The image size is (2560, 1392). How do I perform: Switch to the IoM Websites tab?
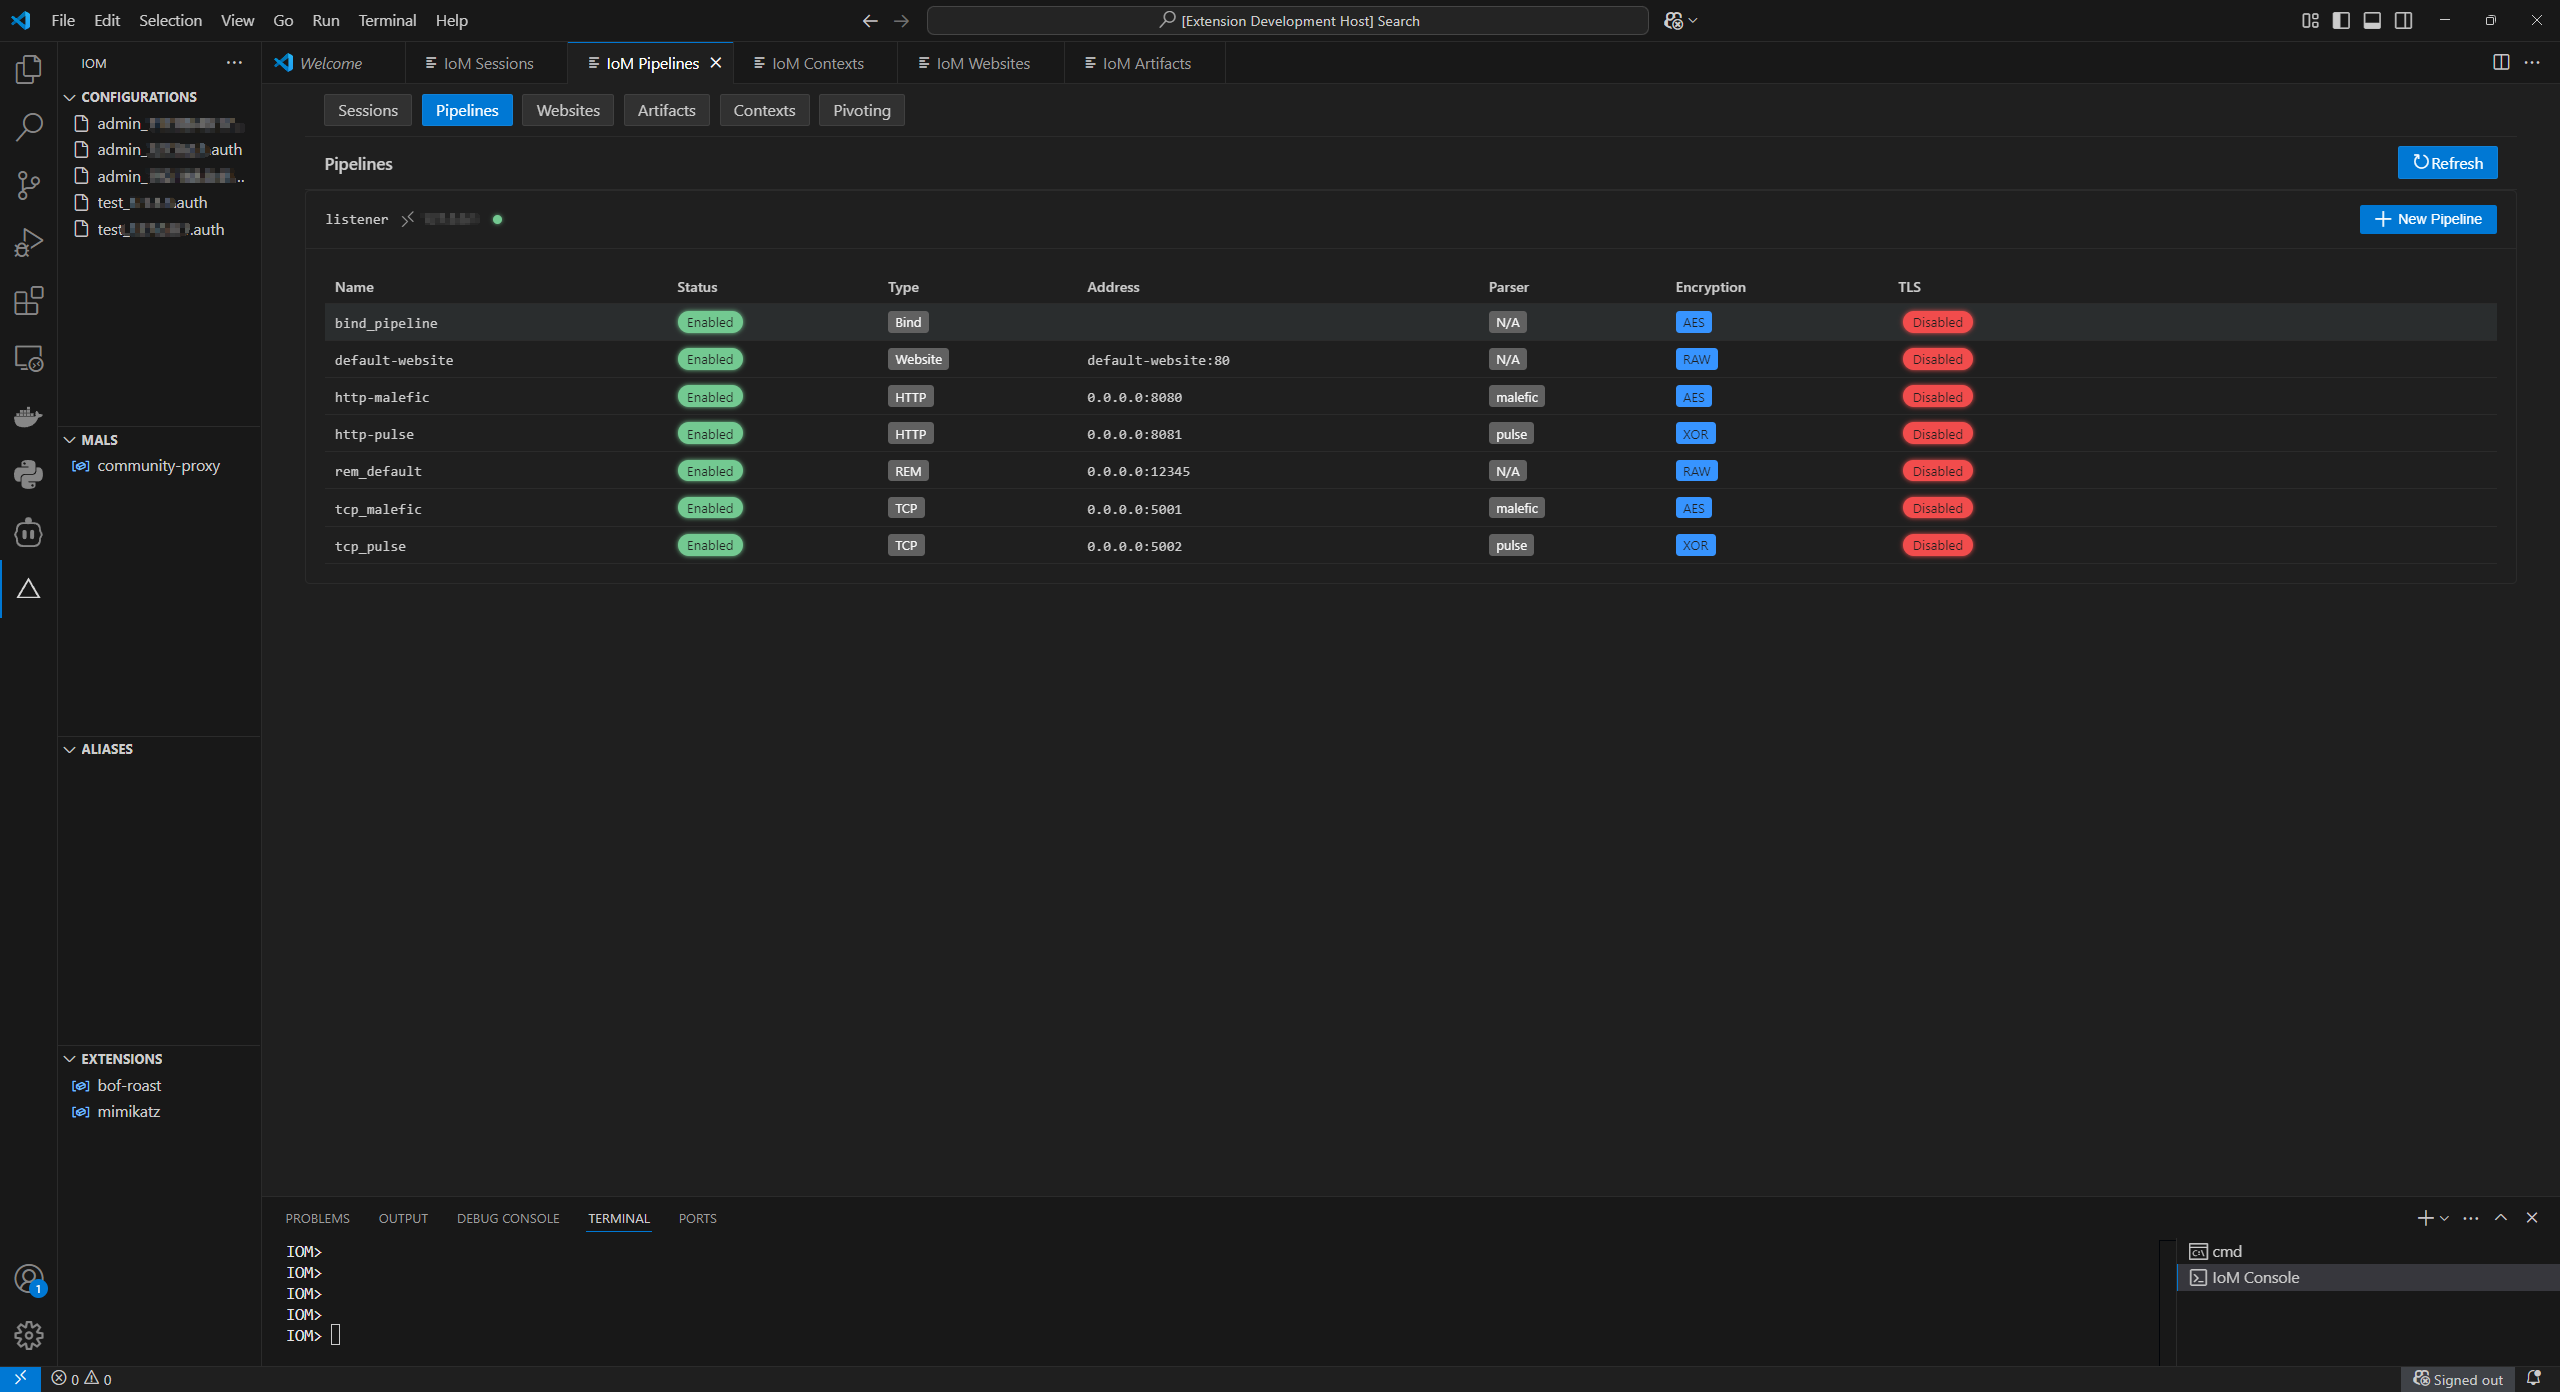[x=982, y=62]
